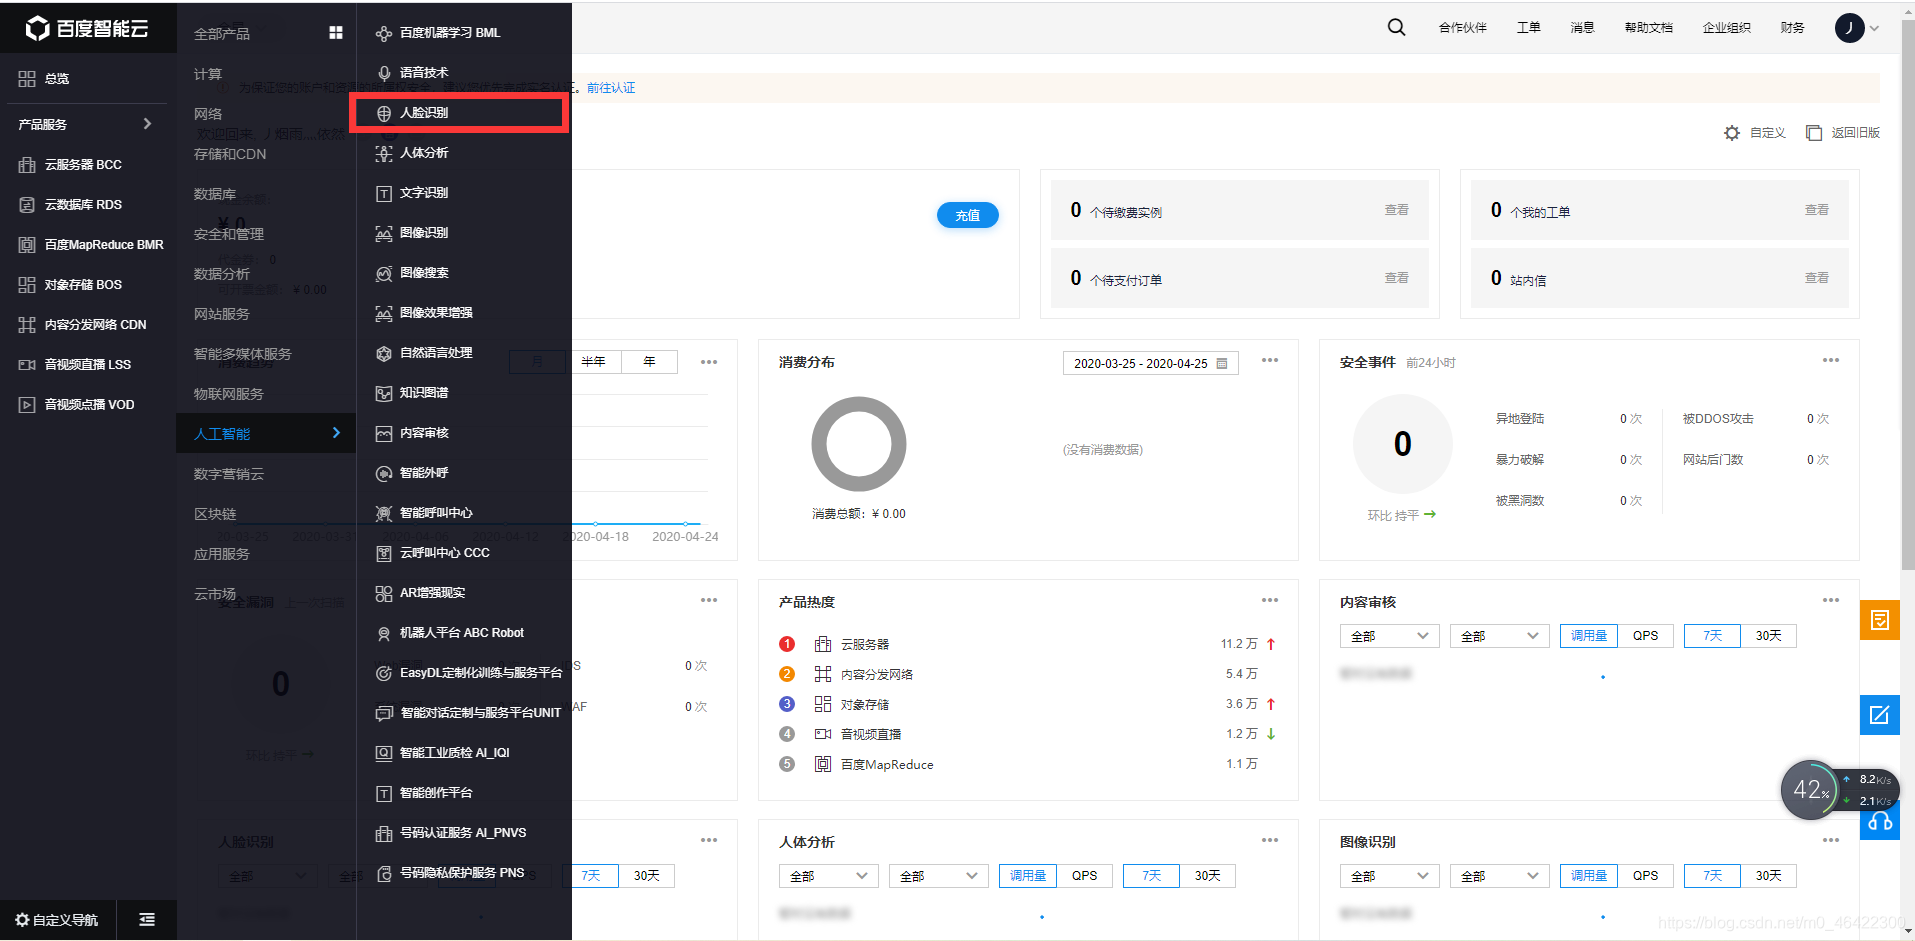Open the 图像识别 card more options
This screenshot has width=1915, height=941.
(1831, 840)
